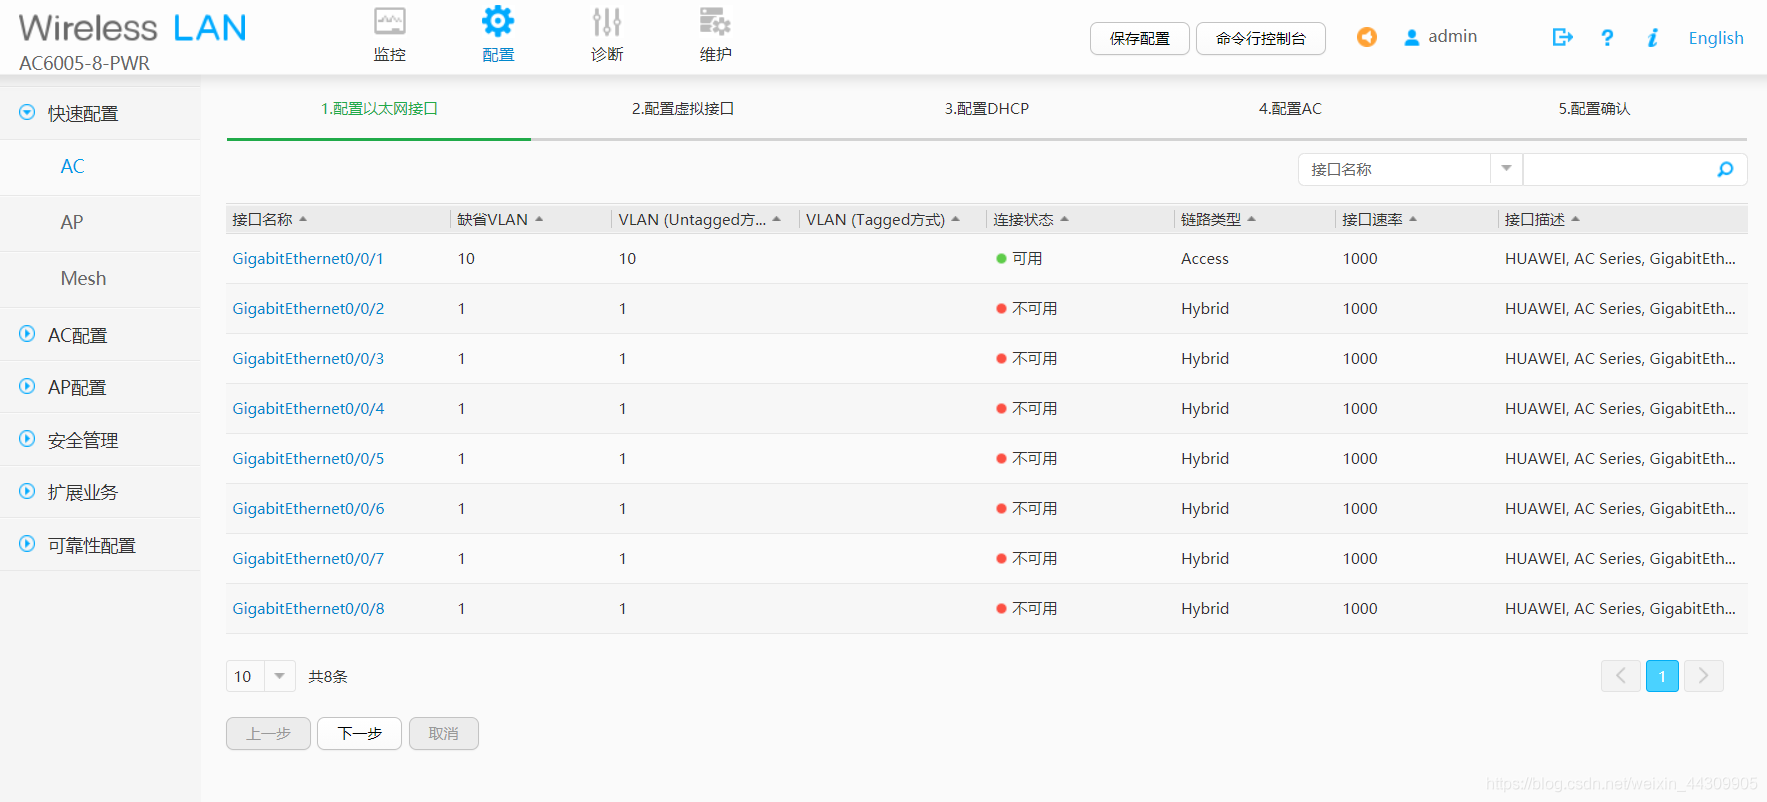1767x802 pixels.
Task: Click the admin user icon
Action: pyautogui.click(x=1411, y=37)
